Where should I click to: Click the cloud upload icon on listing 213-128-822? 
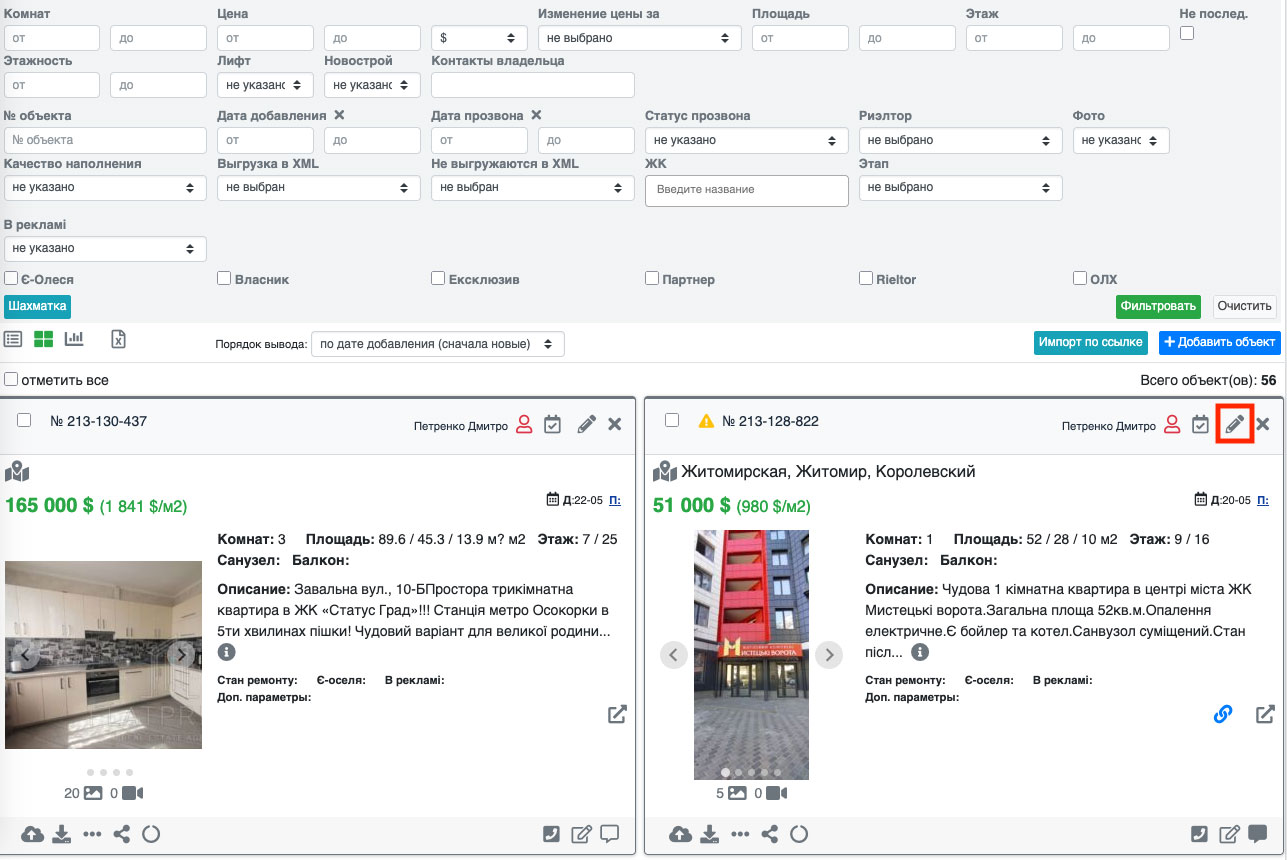coord(680,834)
